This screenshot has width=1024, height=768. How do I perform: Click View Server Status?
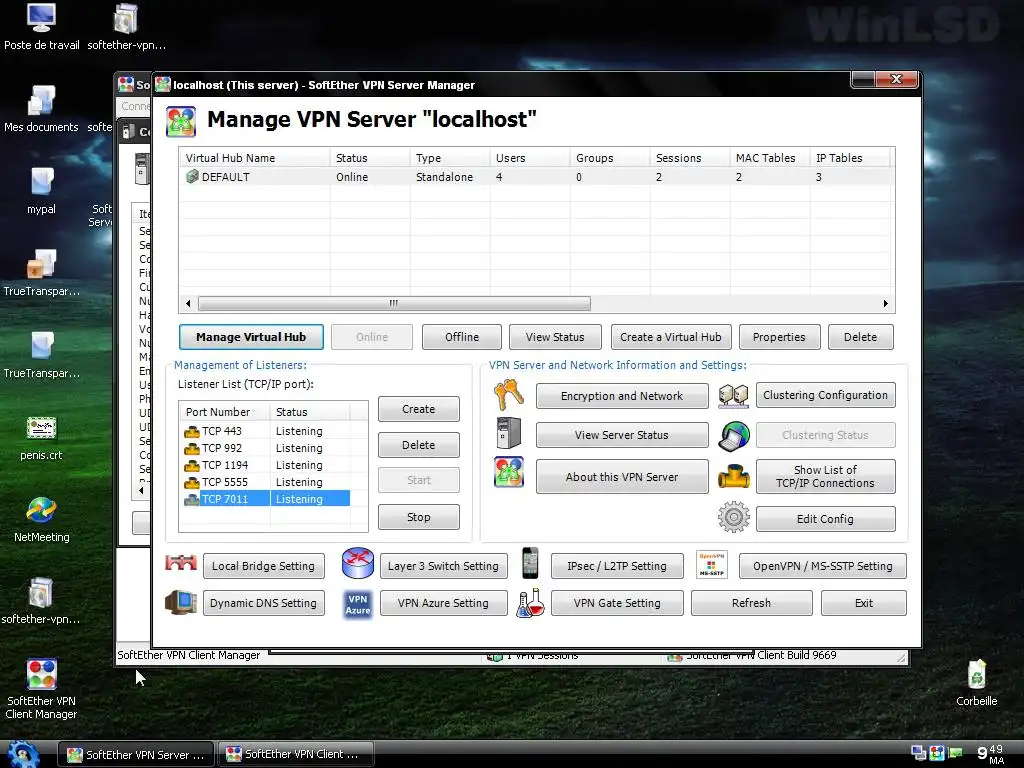[622, 435]
